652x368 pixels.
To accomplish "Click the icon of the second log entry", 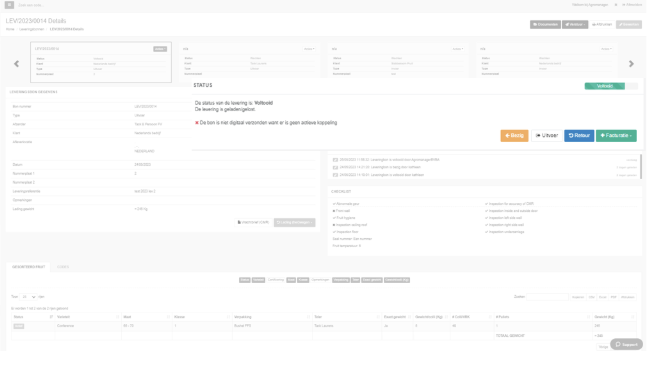I will pyautogui.click(x=335, y=167).
